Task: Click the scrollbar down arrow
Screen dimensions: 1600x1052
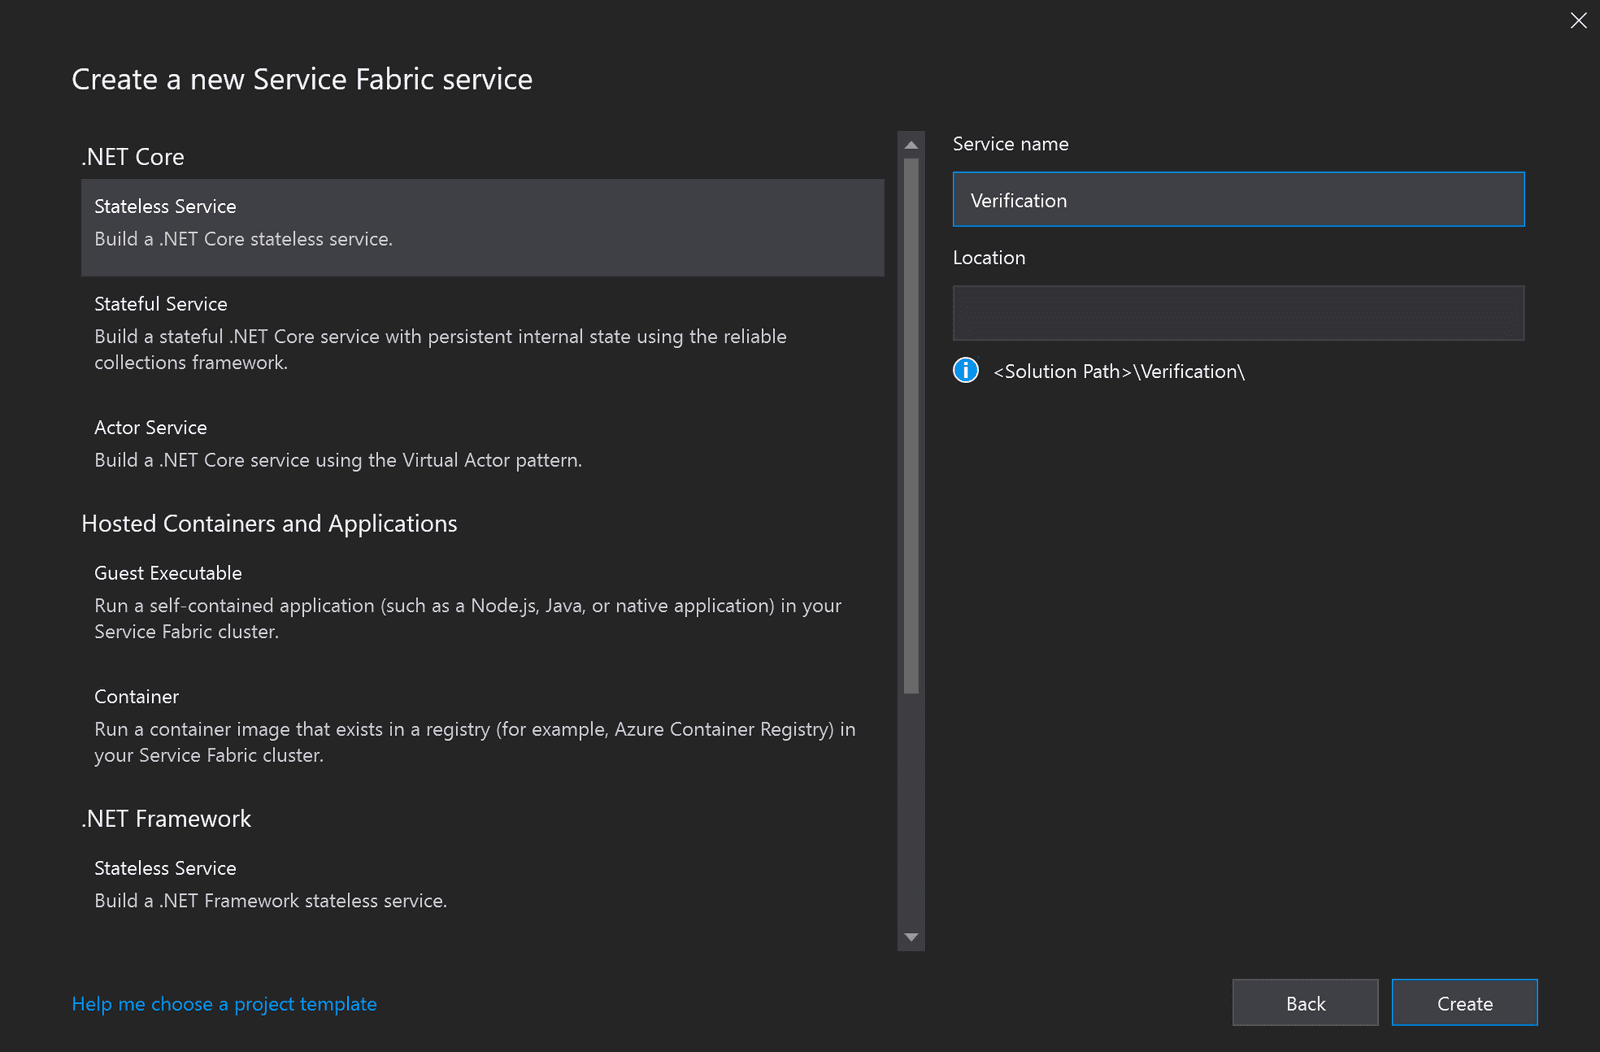Action: pos(911,939)
